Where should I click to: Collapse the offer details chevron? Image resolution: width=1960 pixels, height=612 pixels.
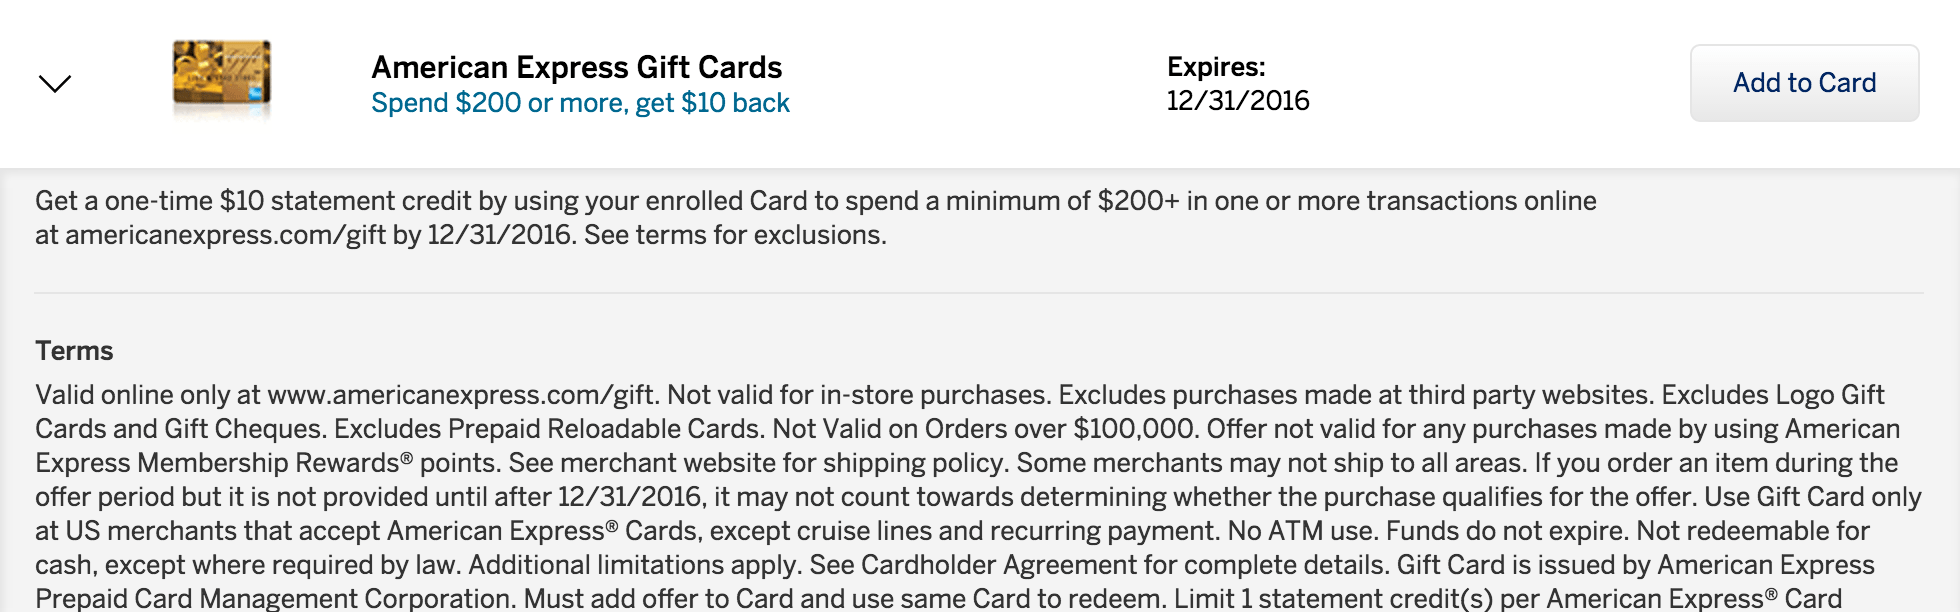coord(55,83)
